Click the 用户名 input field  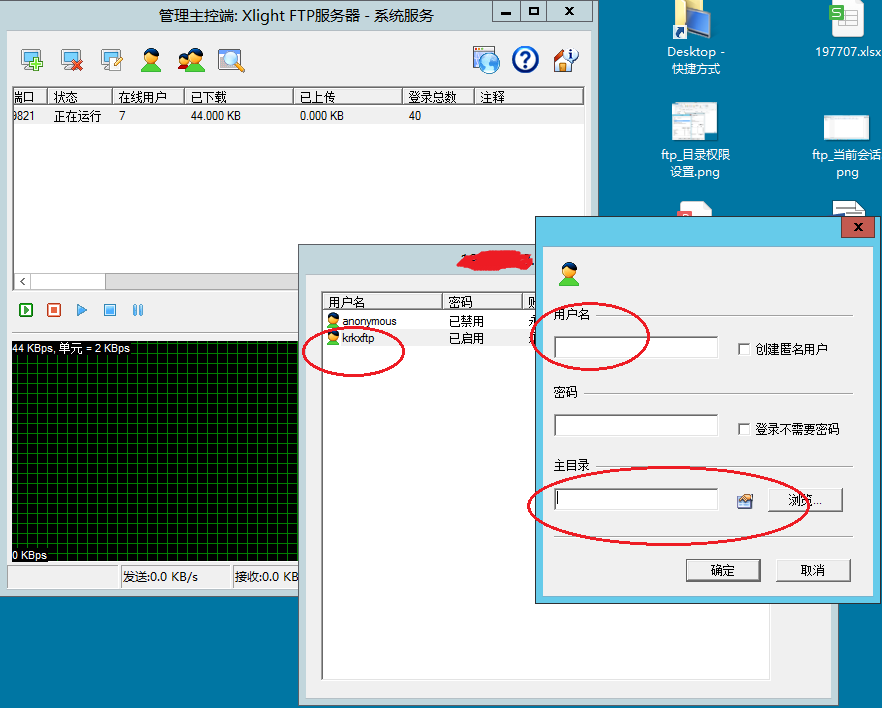click(x=636, y=348)
